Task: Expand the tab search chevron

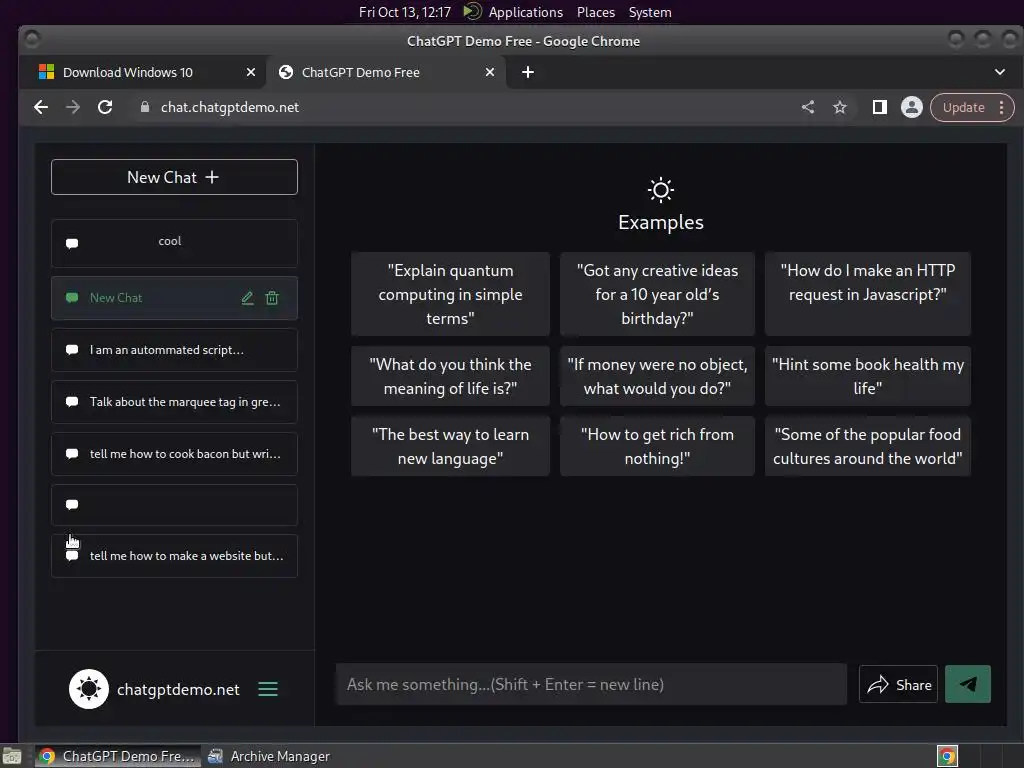Action: coord(1000,72)
